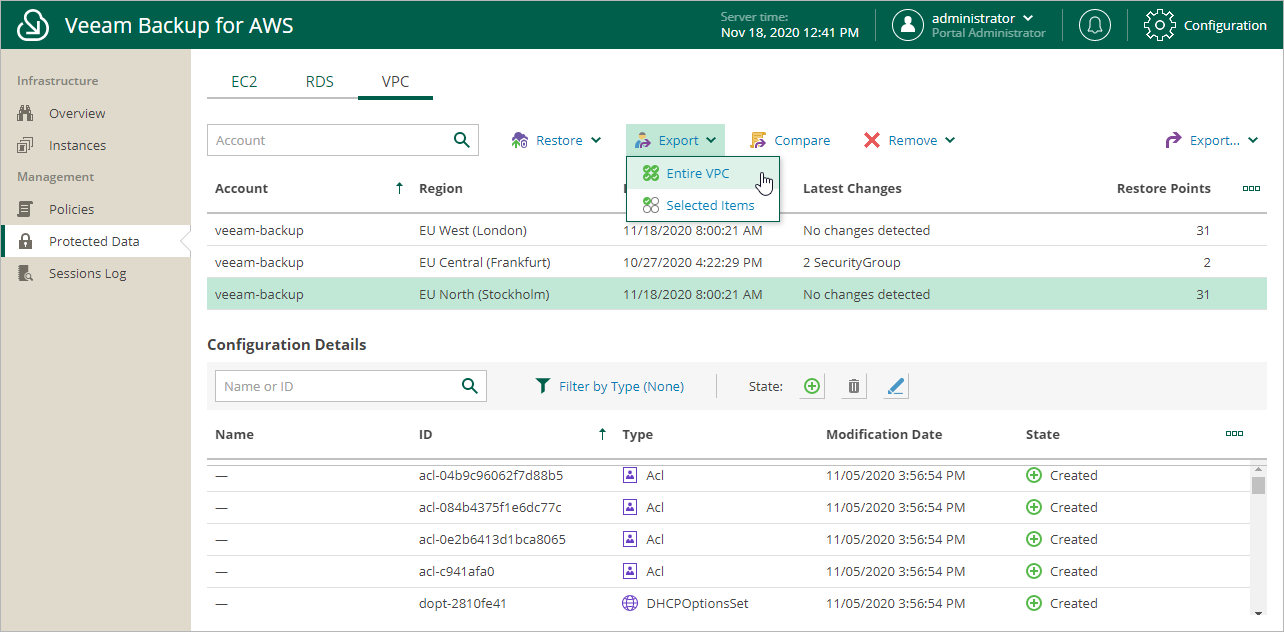Choose Entire VPC from Export menu

[x=703, y=173]
